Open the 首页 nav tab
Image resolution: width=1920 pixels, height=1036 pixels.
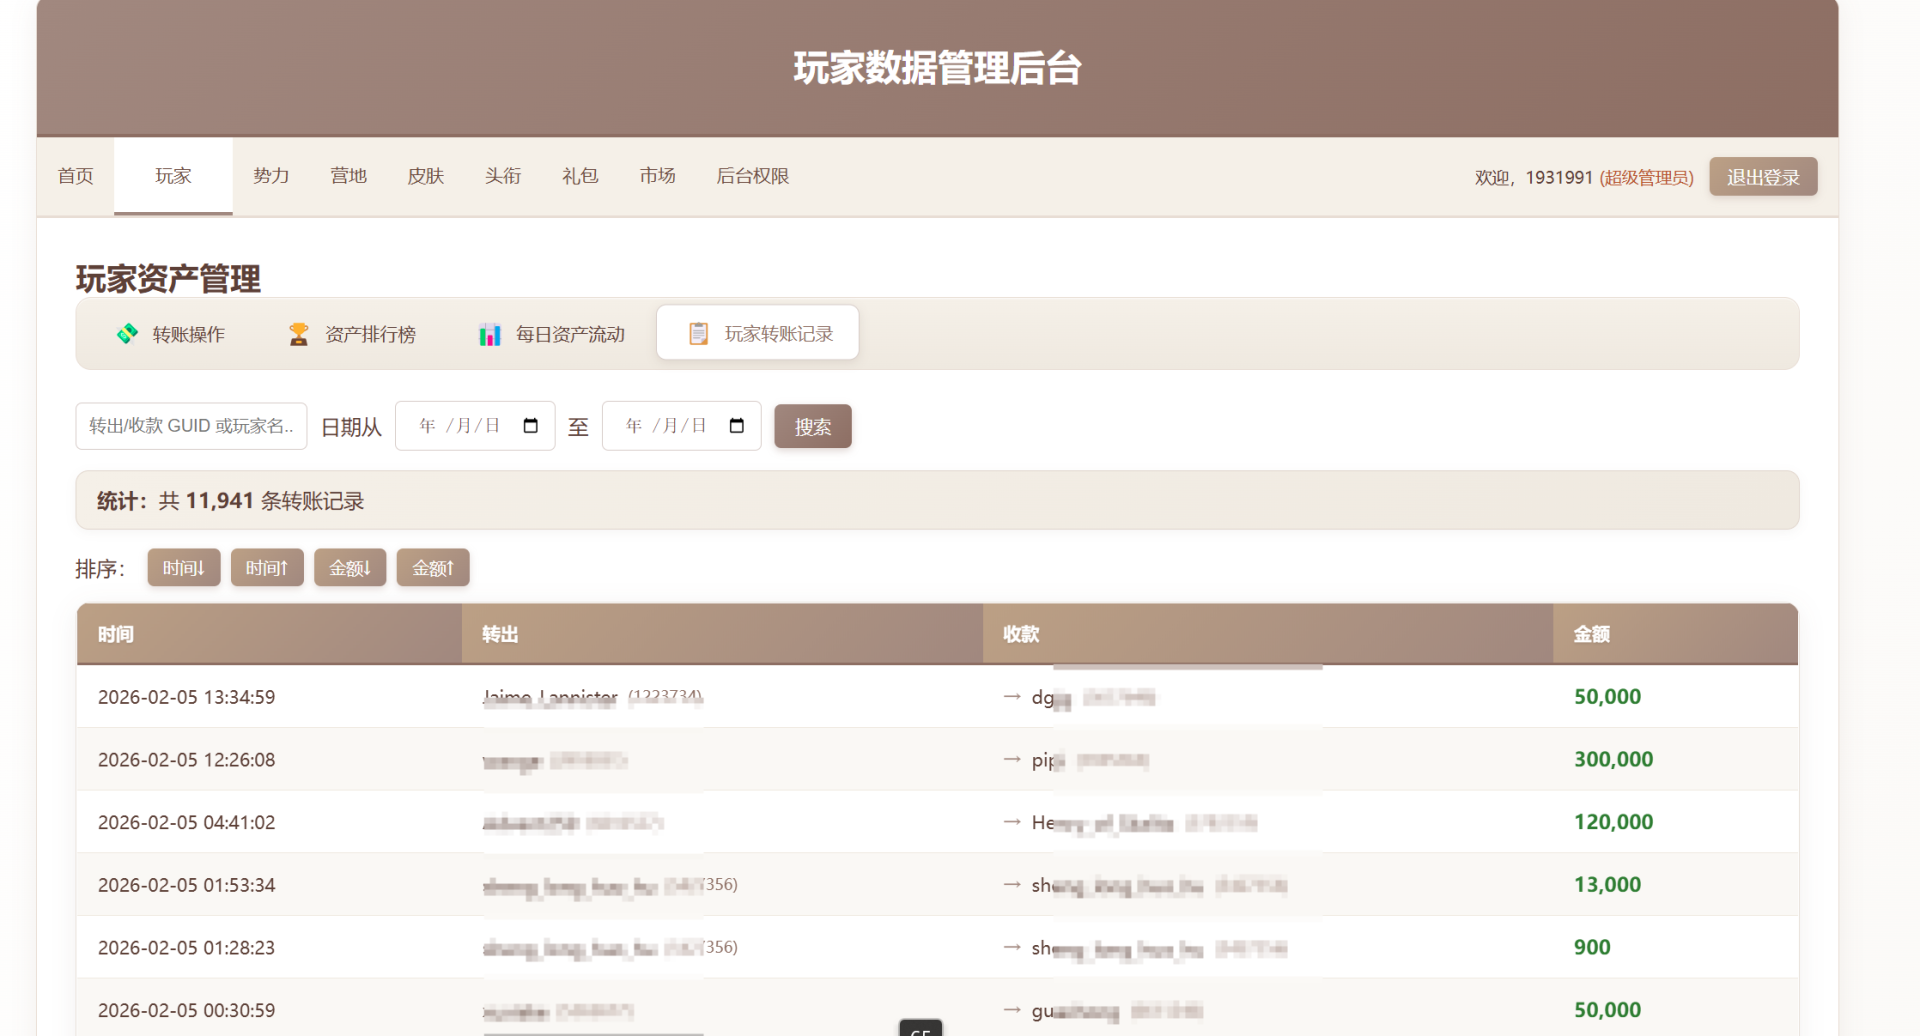click(x=76, y=176)
